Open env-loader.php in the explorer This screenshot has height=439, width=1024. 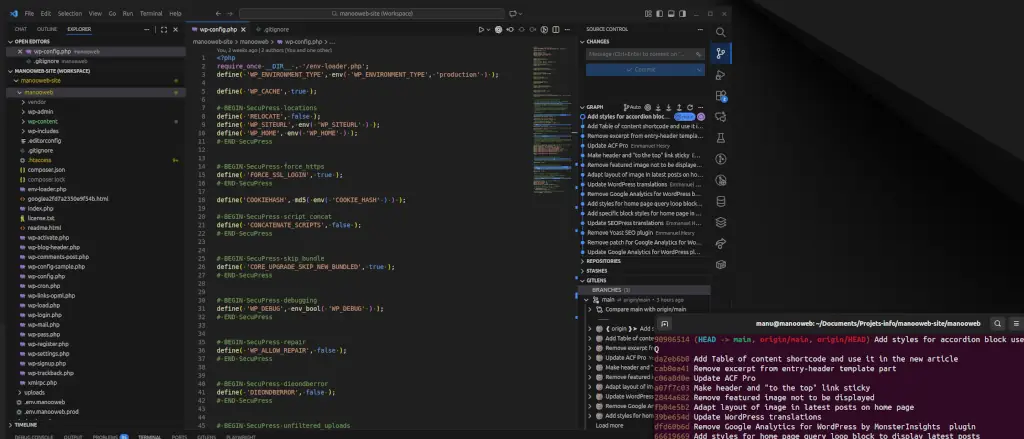pyautogui.click(x=46, y=189)
